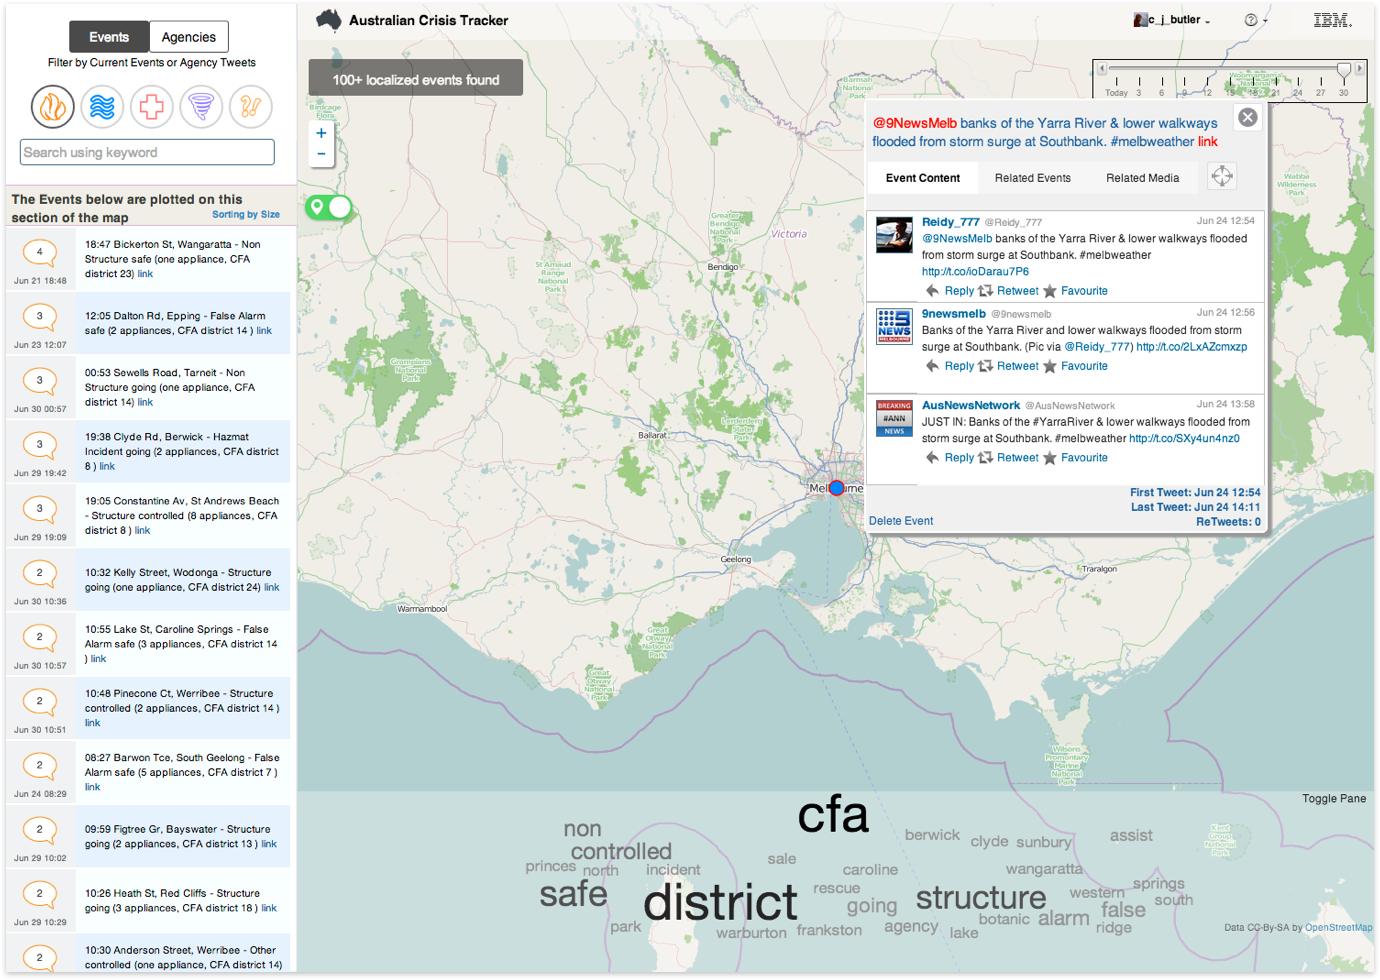Open the Dalton Rd, Epping event link

(264, 331)
